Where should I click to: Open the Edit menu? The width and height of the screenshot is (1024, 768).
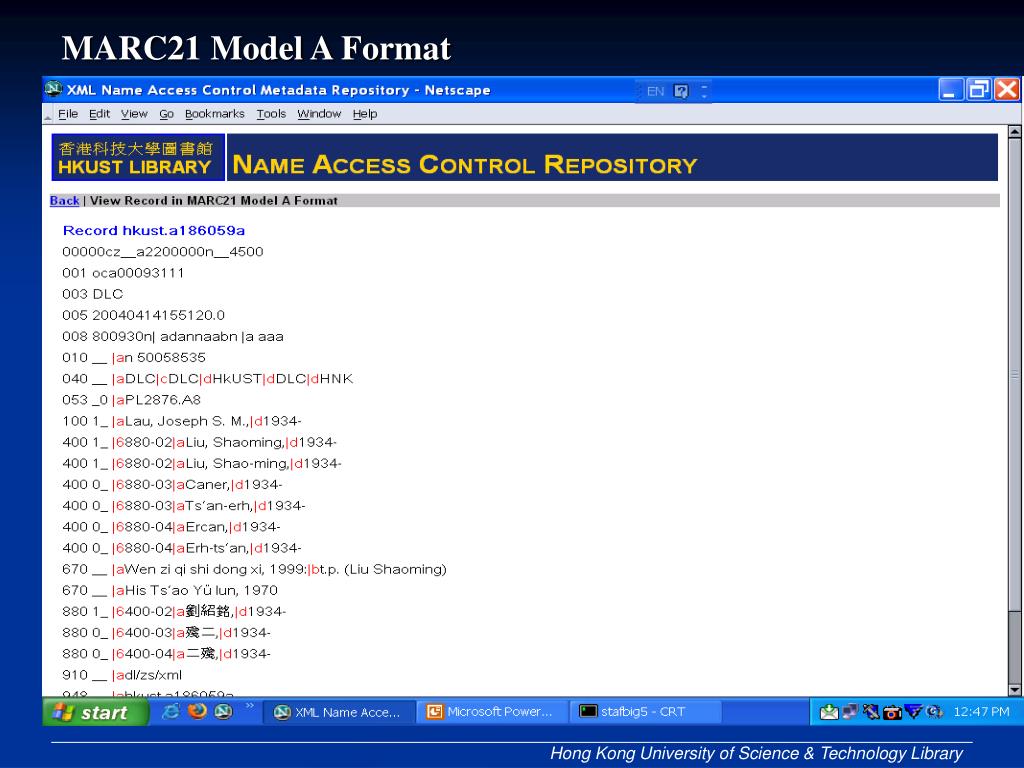click(99, 114)
